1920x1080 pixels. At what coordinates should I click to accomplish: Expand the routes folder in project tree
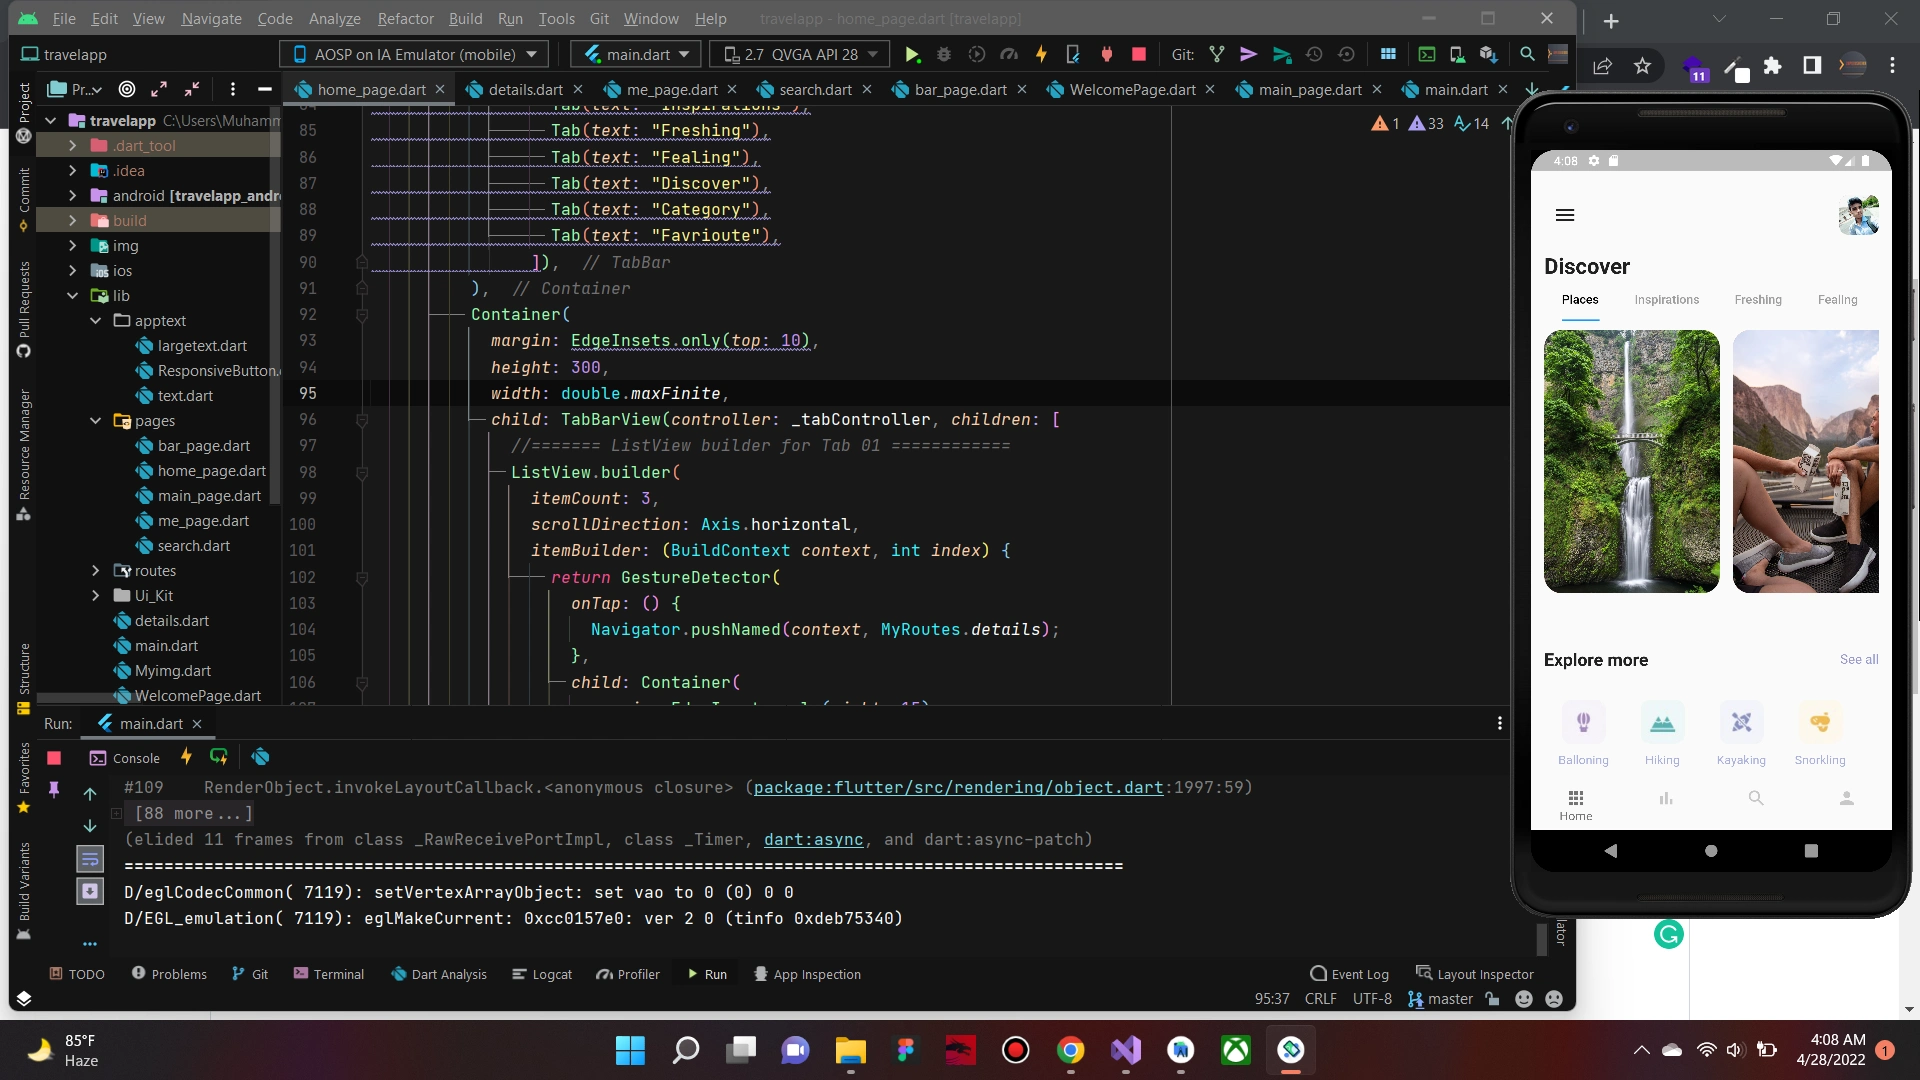[x=96, y=571]
